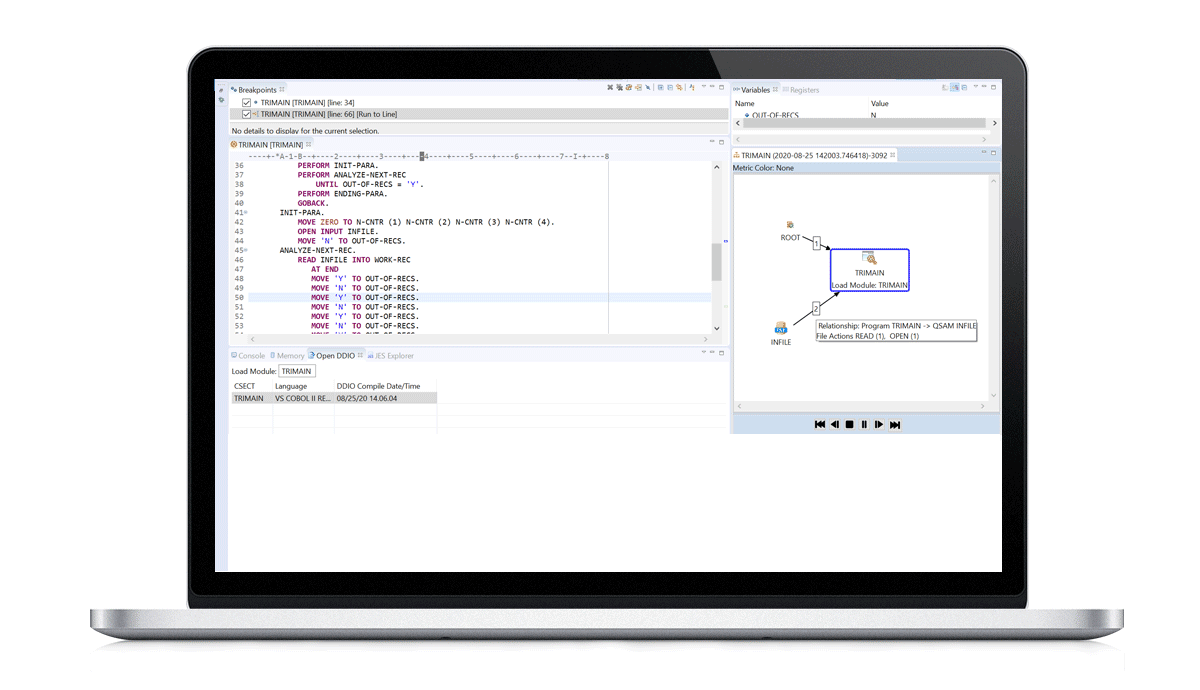Click the Remove Selected Breakpoints icon
The height and width of the screenshot is (690, 1200).
point(610,88)
